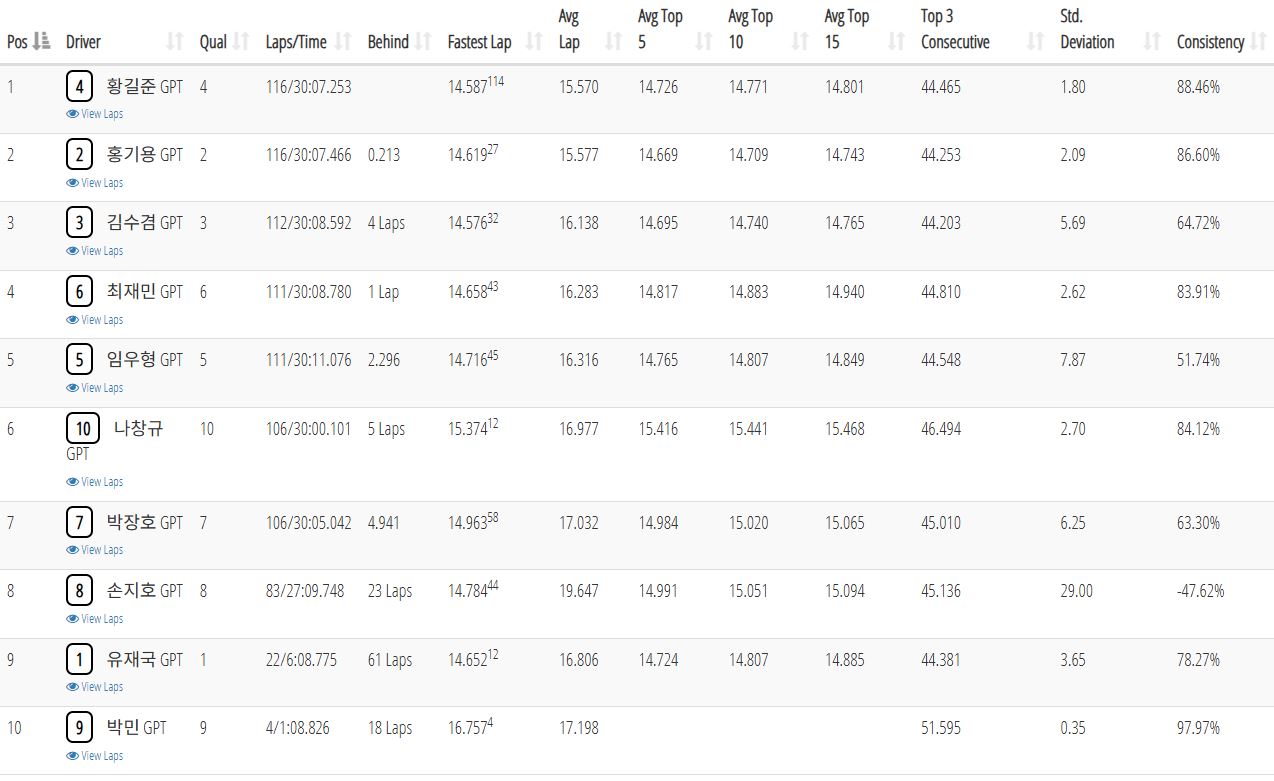Sort by Fastest Lap arrows
Viewport: 1274px width, 781px height.
(x=534, y=41)
